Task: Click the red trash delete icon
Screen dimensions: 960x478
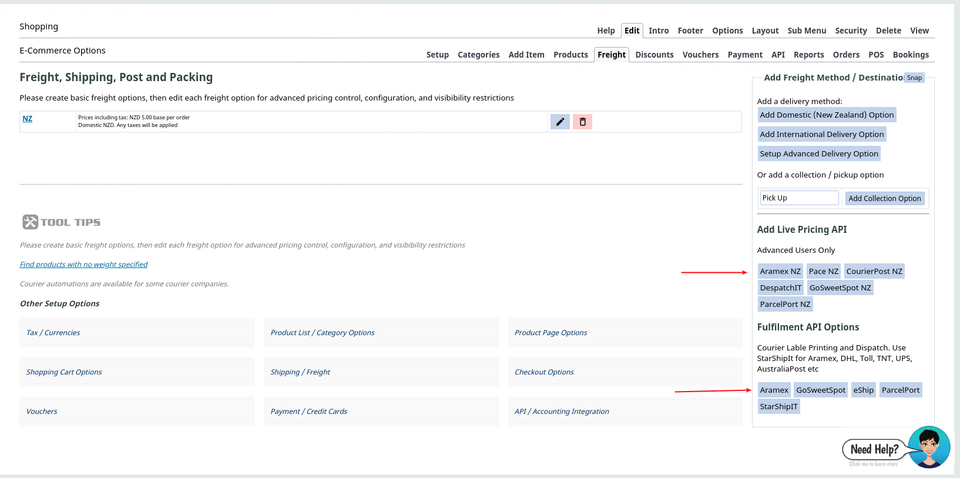Action: point(582,122)
